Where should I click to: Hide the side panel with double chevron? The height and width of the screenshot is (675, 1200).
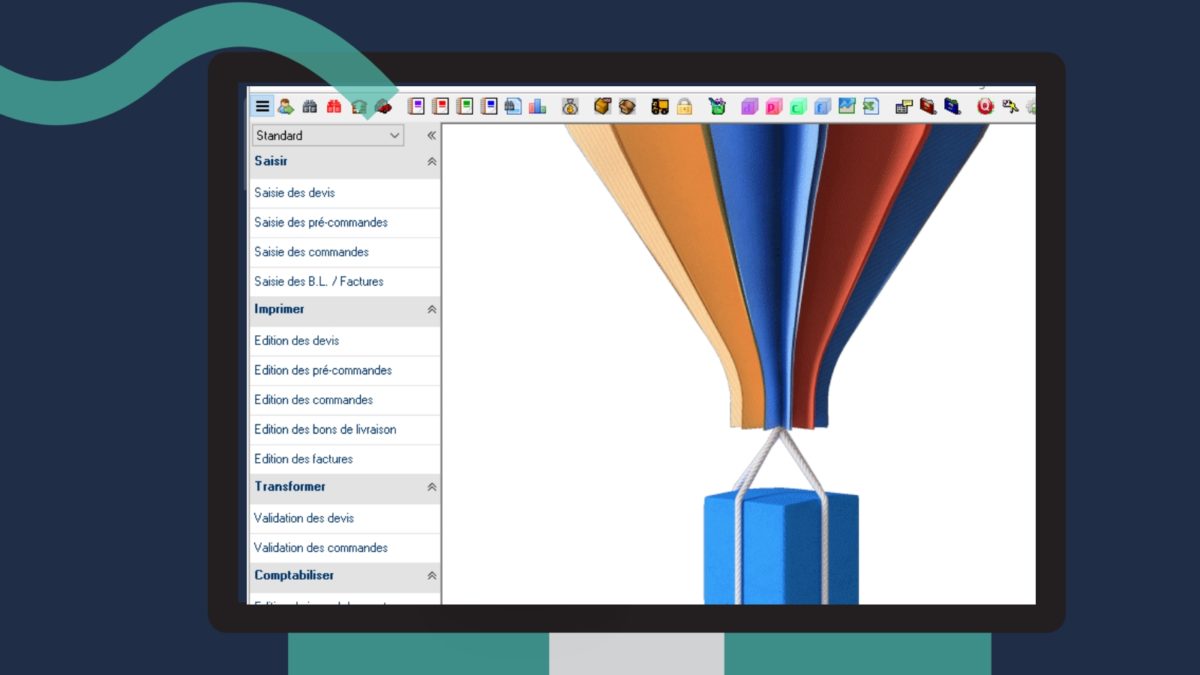coord(432,135)
